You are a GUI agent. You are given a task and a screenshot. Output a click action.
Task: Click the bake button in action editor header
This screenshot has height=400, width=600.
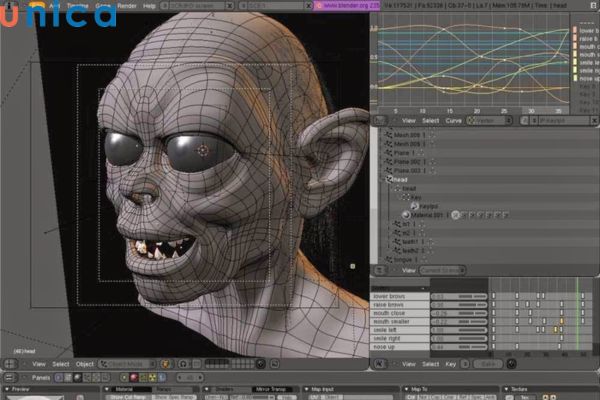point(488,364)
